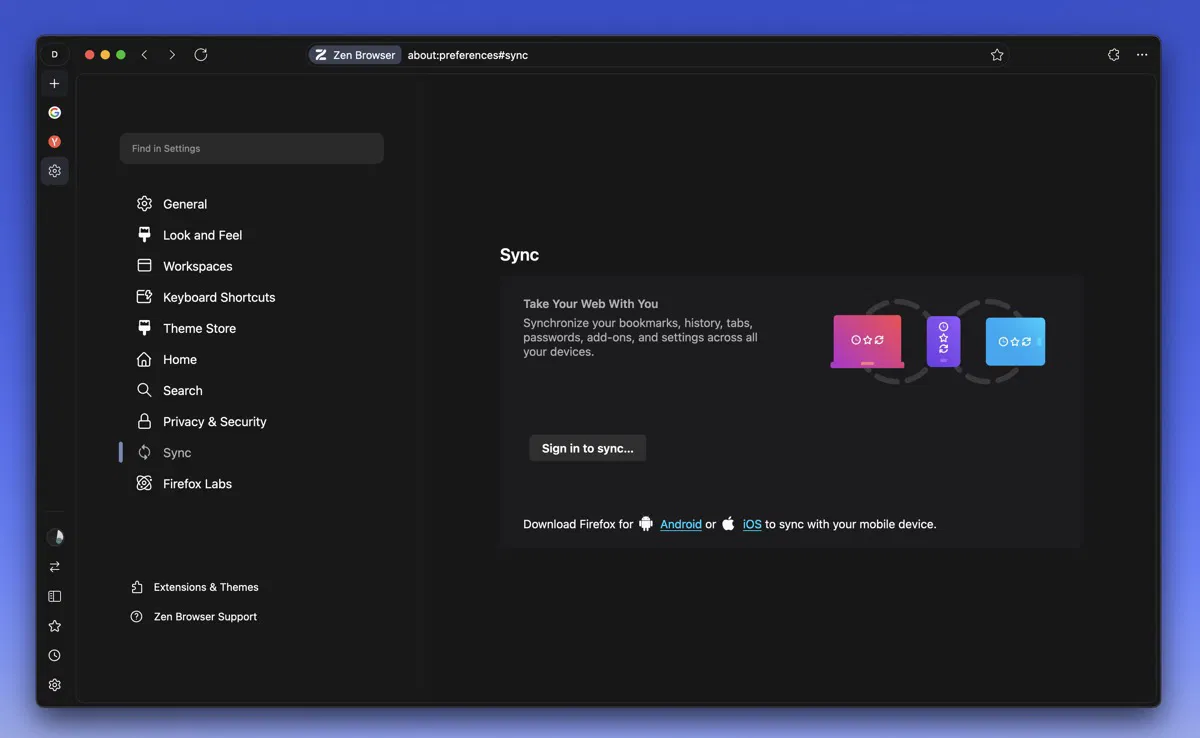Switch to the Sync settings tab
The image size is (1200, 738).
[x=176, y=452]
